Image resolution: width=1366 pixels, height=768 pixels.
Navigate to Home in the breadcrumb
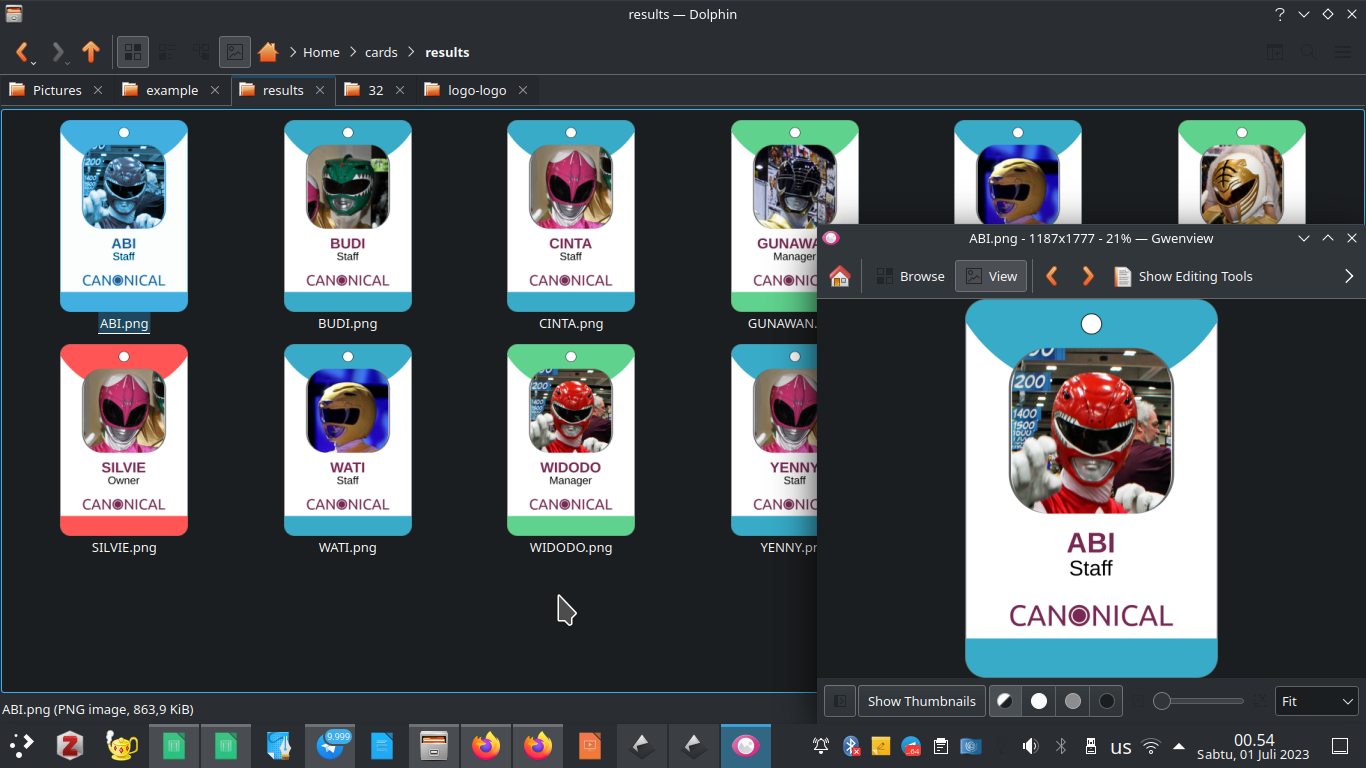(x=321, y=52)
